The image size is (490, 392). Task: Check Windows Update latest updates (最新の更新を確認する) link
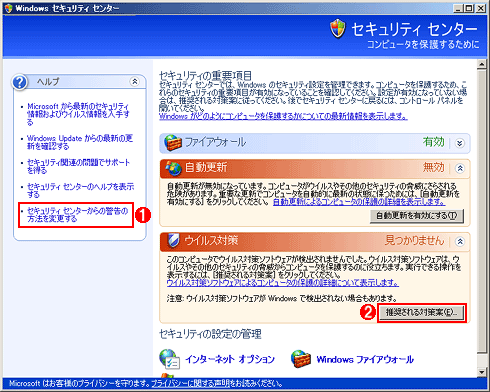pyautogui.click(x=80, y=142)
